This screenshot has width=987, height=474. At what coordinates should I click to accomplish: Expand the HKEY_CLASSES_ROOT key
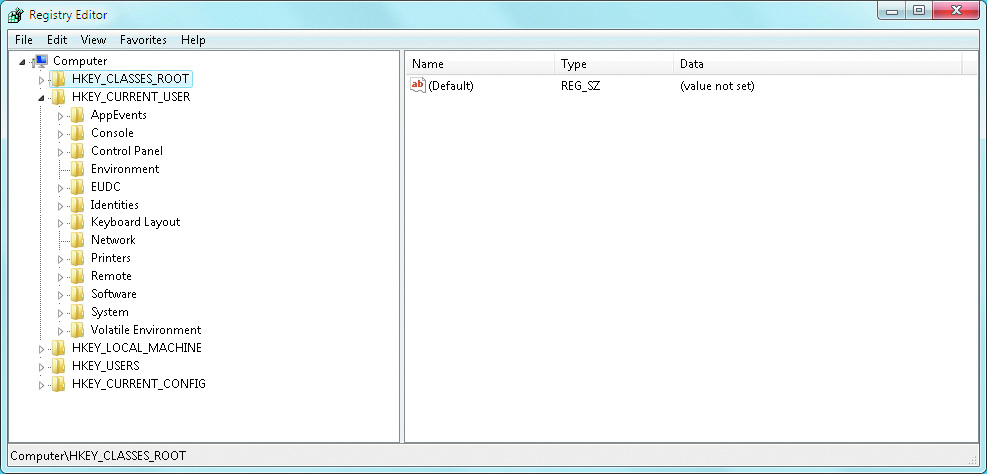pos(42,80)
